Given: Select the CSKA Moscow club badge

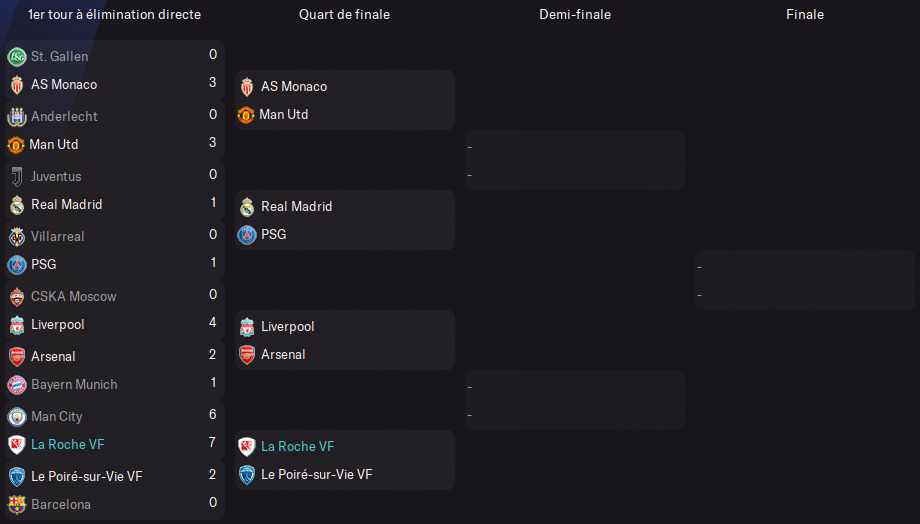Looking at the screenshot, I should coord(16,297).
